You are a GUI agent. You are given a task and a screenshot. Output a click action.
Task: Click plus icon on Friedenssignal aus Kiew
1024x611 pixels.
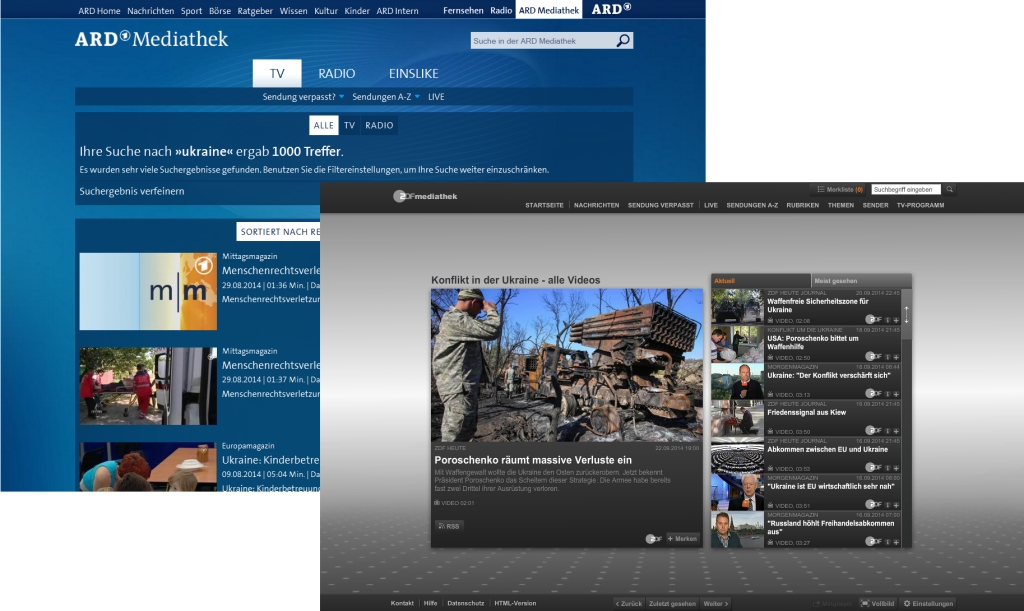pos(896,431)
